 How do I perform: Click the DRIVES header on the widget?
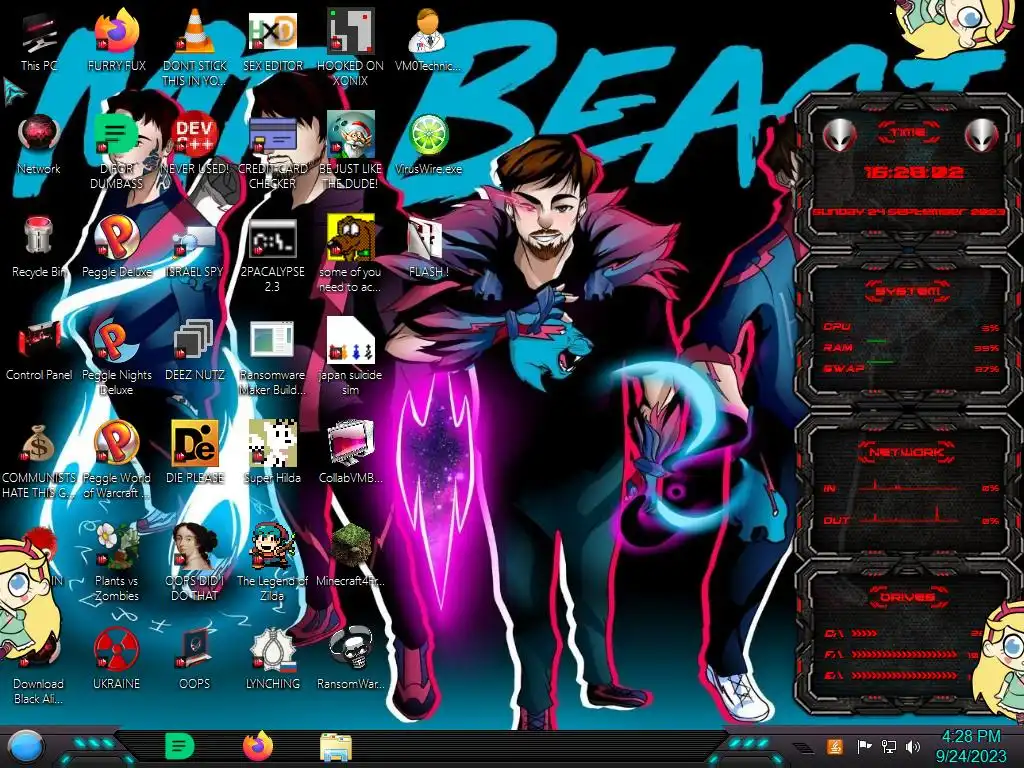[908, 597]
